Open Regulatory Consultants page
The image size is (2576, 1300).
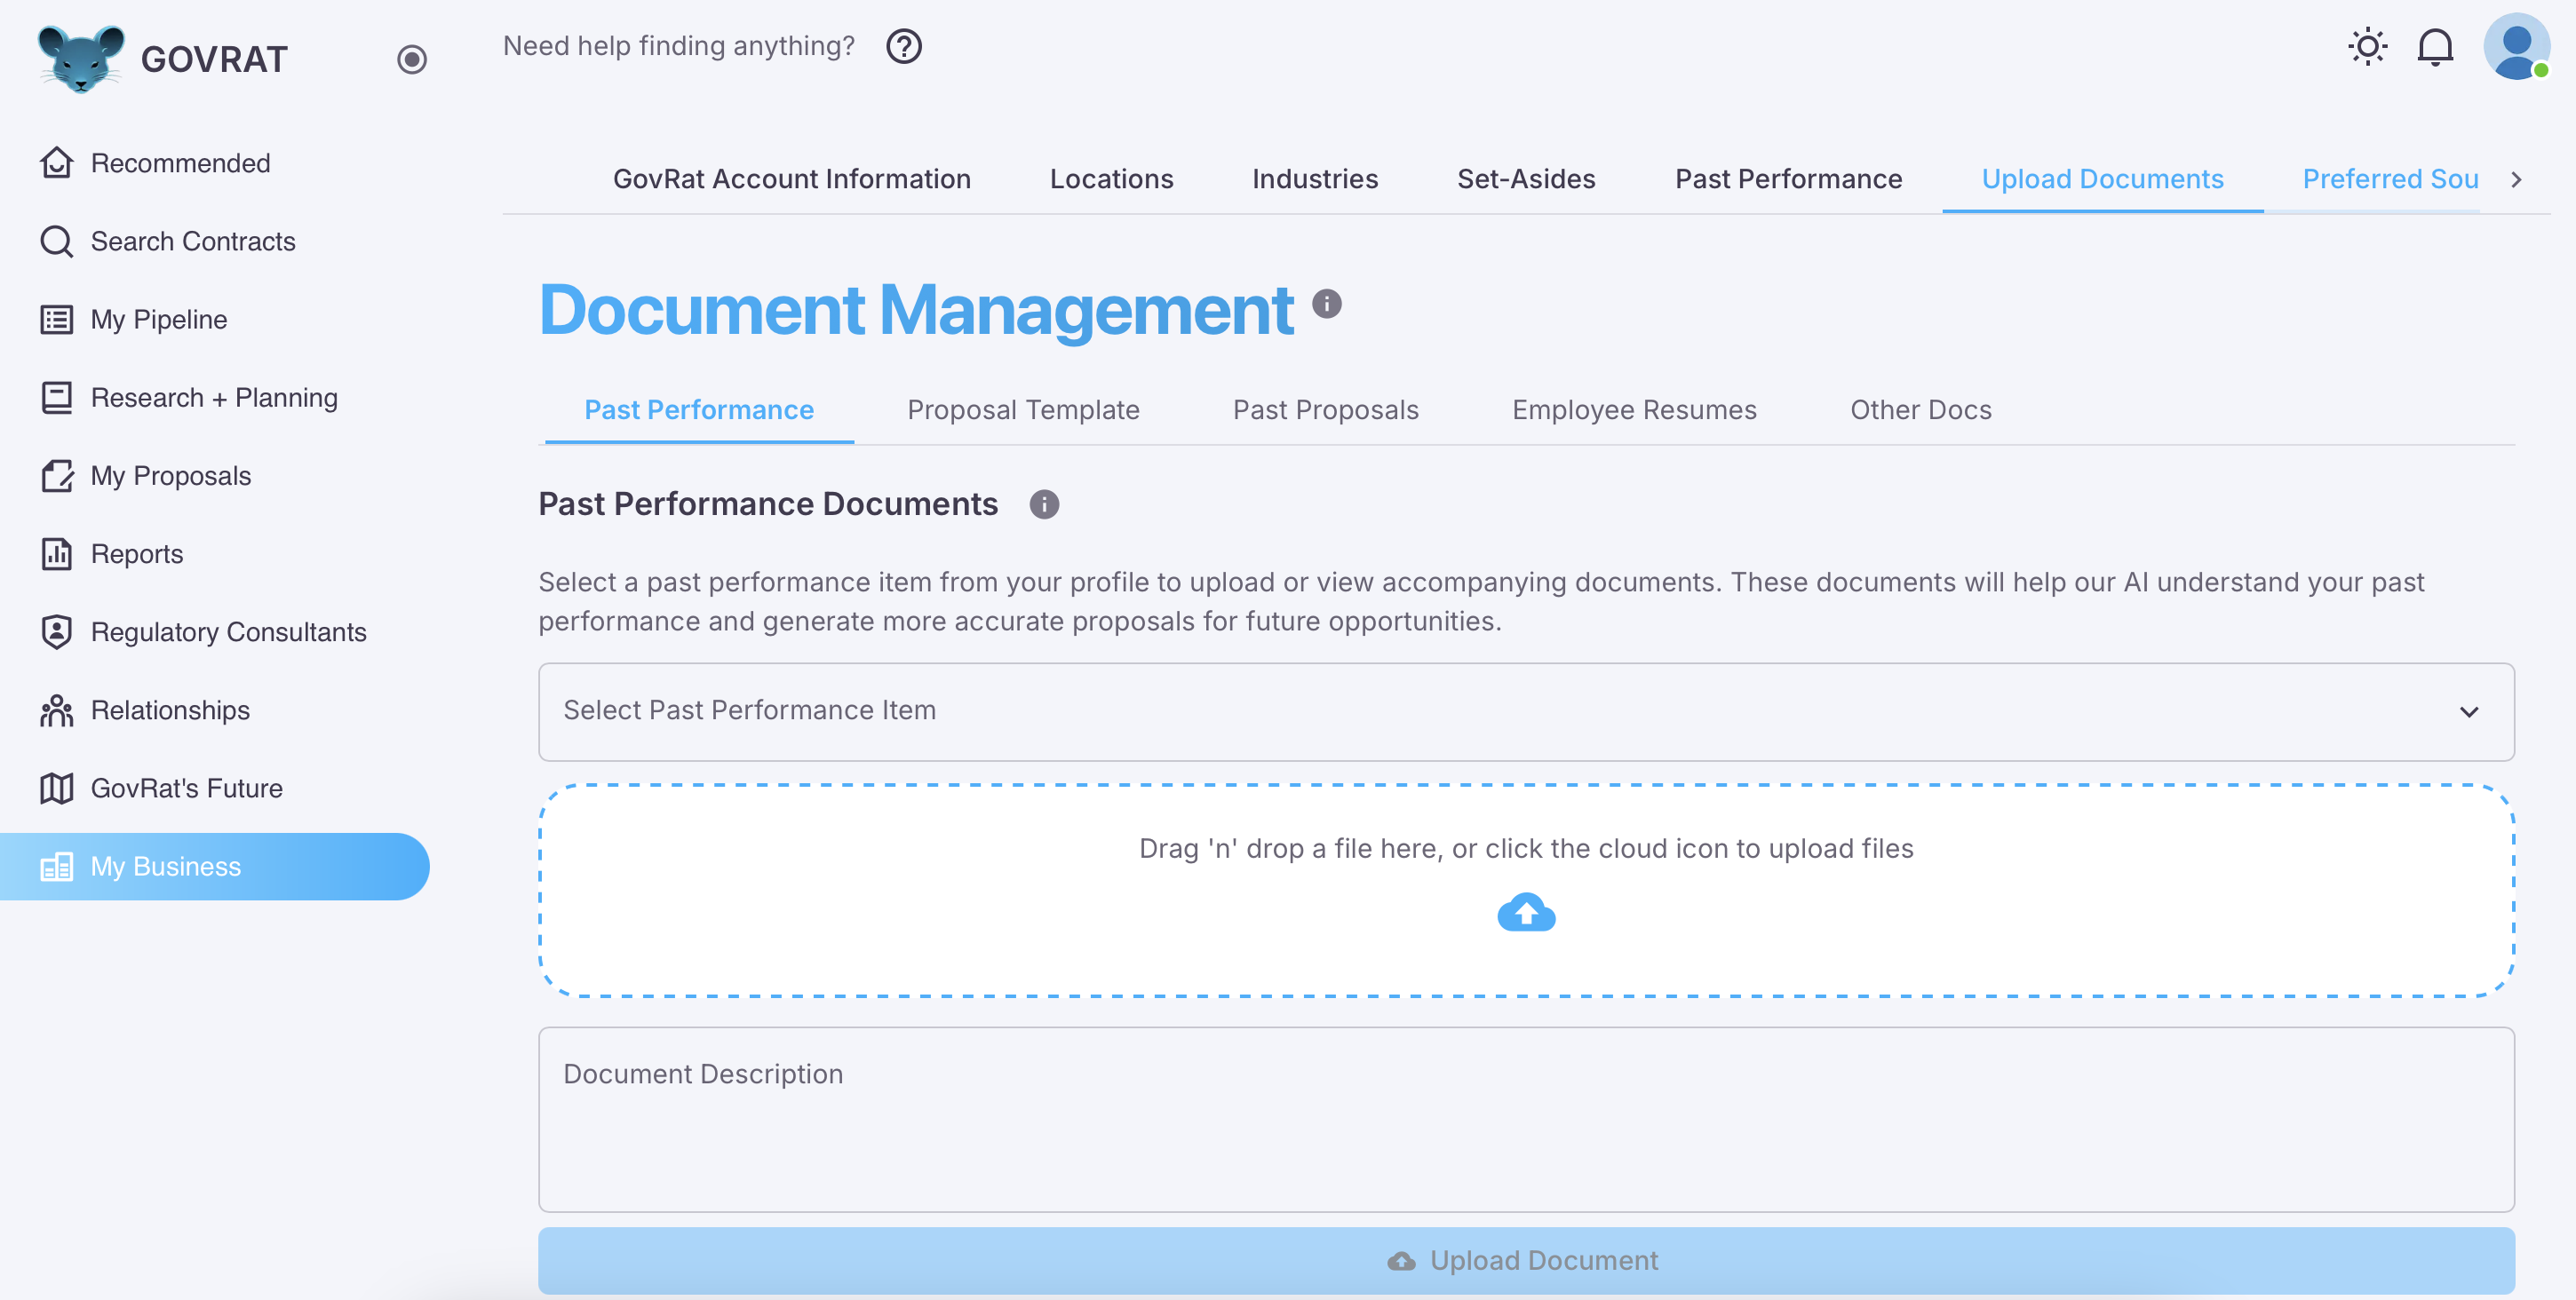click(x=215, y=631)
